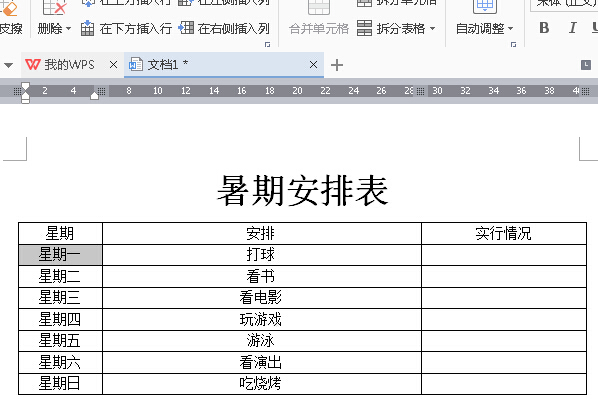Select the cell 星期四
Screen dimensions: 598x399
click(x=60, y=319)
